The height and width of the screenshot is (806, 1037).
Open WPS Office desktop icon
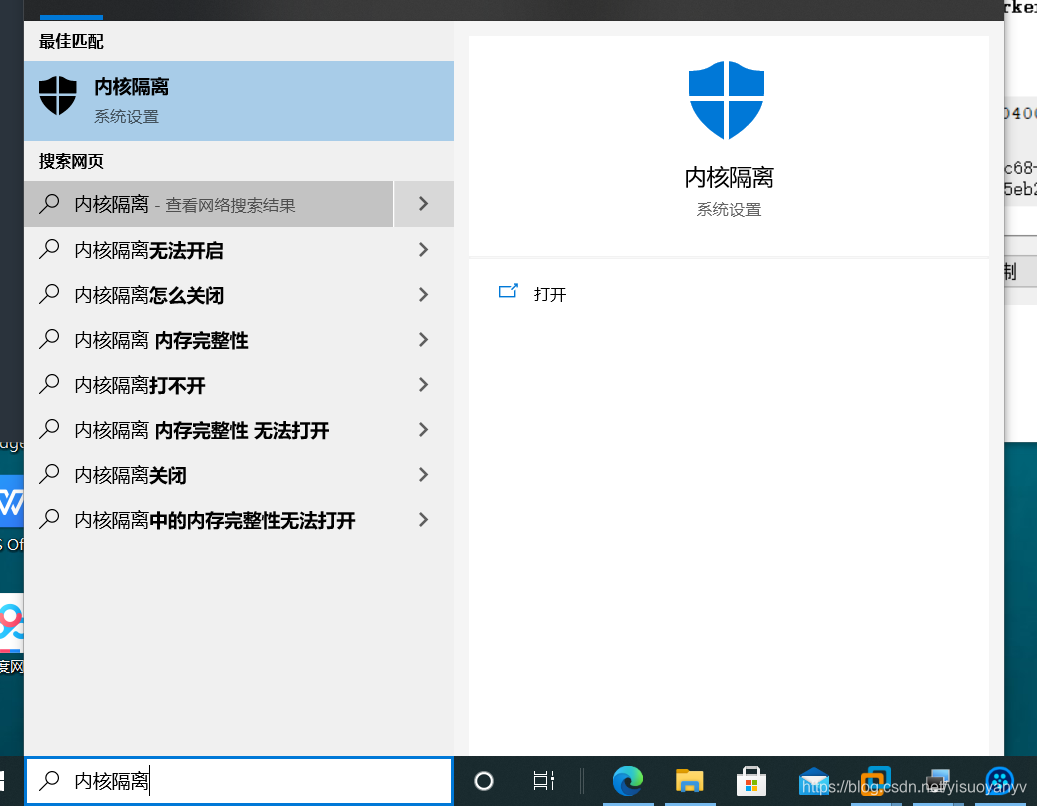(11, 501)
